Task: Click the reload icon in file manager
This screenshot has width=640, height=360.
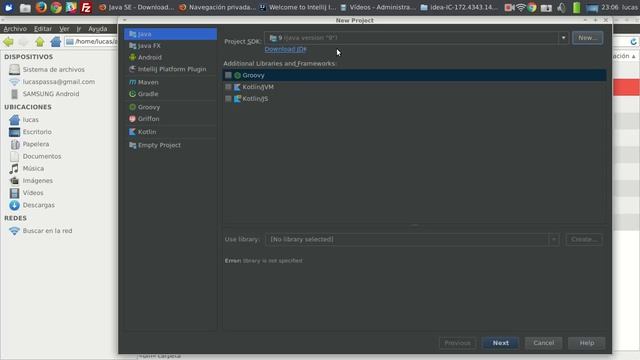Action: (633, 42)
